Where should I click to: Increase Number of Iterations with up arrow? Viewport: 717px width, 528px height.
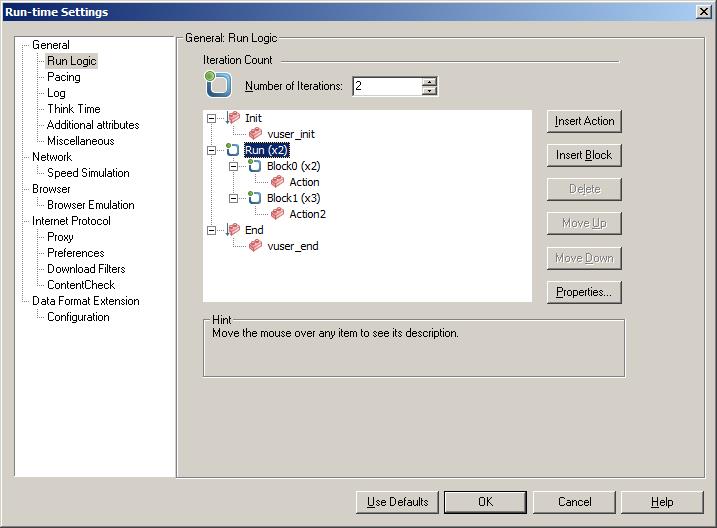(430, 82)
